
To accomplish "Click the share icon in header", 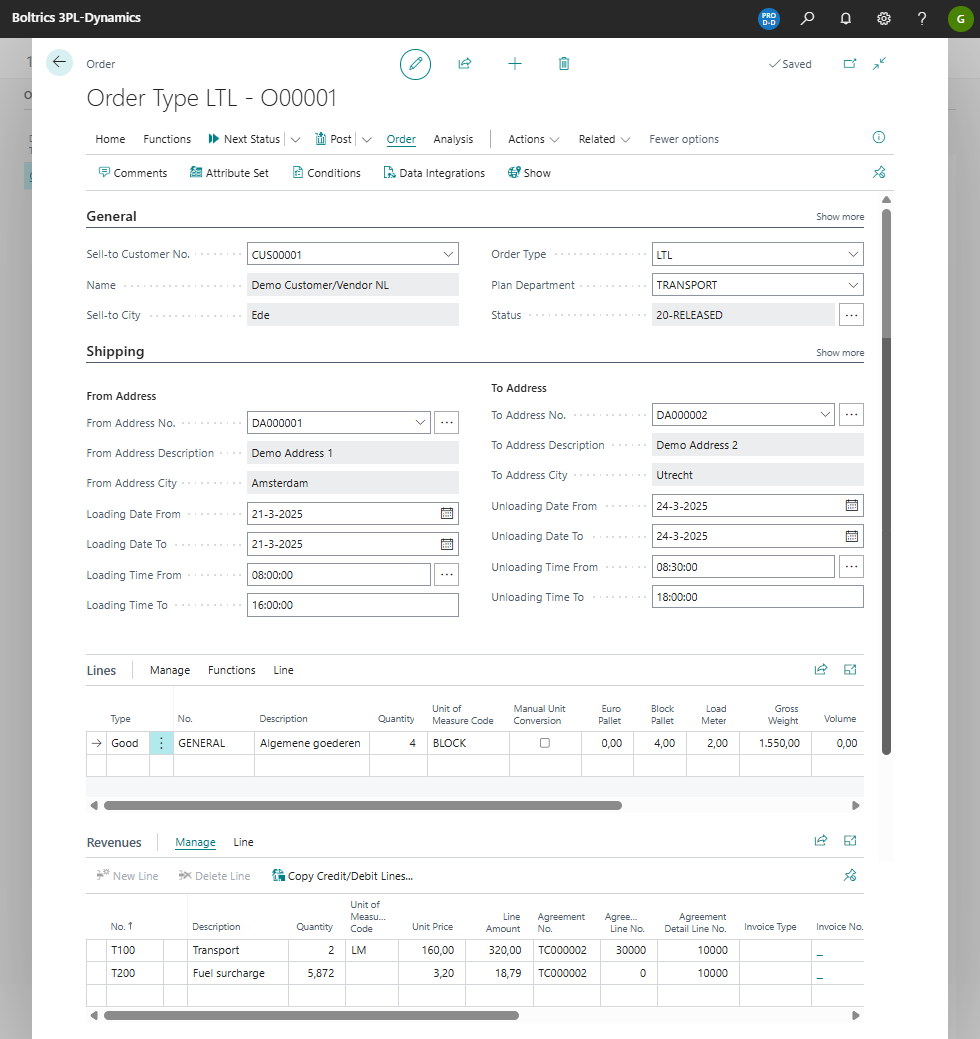I will click(465, 64).
